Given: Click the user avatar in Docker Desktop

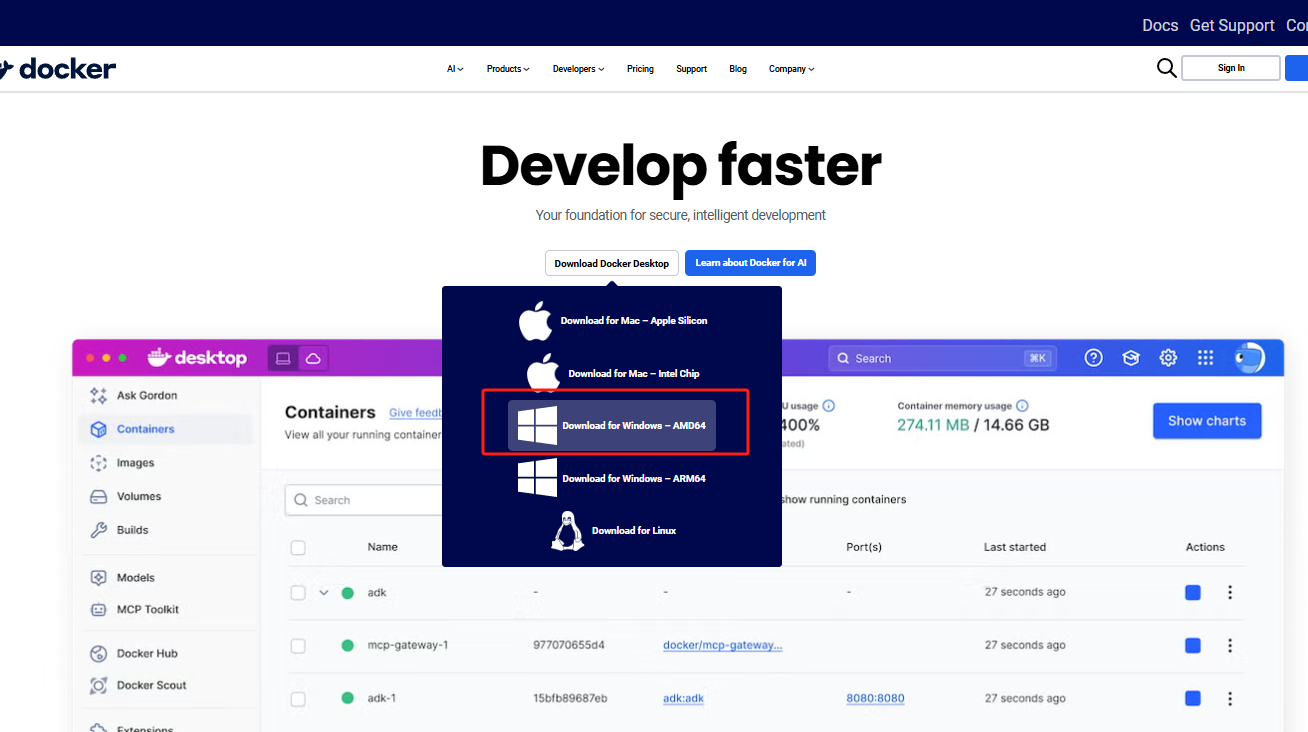Looking at the screenshot, I should [1249, 357].
